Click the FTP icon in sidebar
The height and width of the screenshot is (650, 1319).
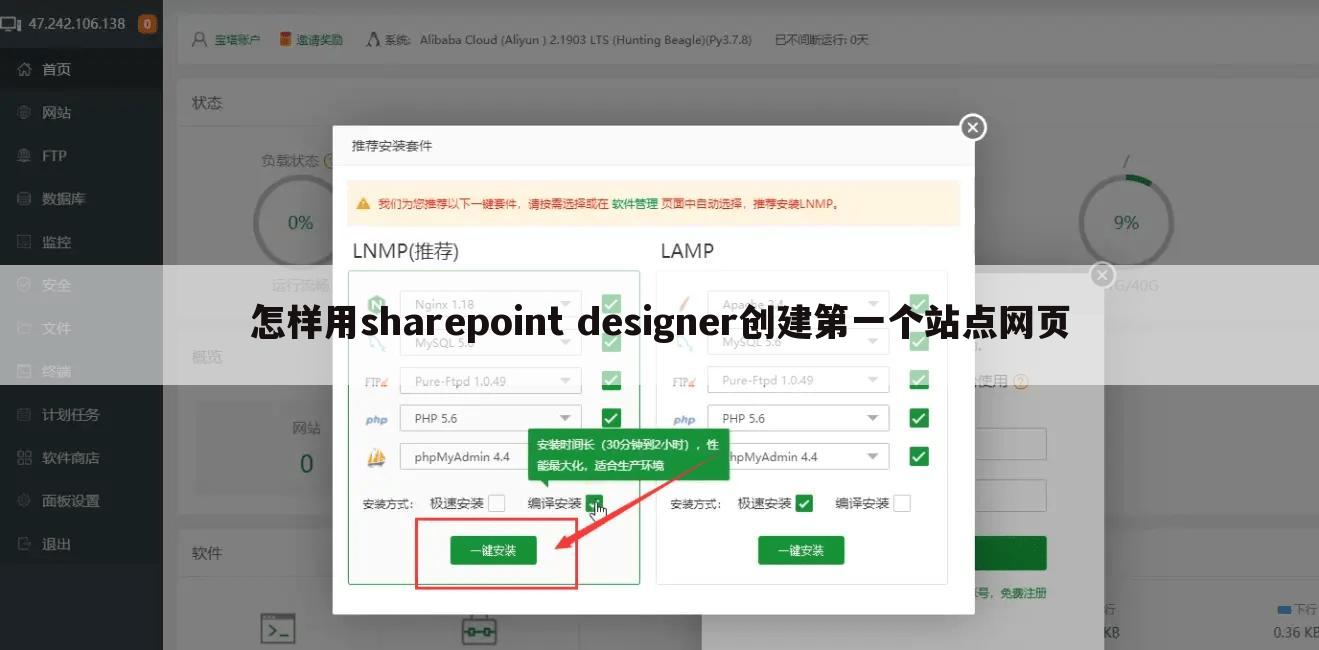coord(24,155)
